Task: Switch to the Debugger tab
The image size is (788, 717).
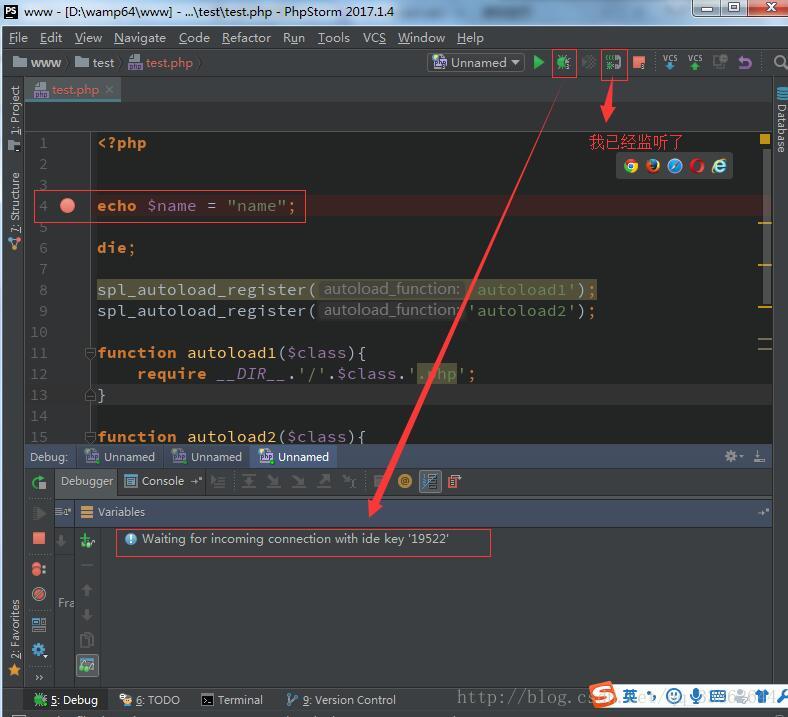Action: click(x=86, y=481)
